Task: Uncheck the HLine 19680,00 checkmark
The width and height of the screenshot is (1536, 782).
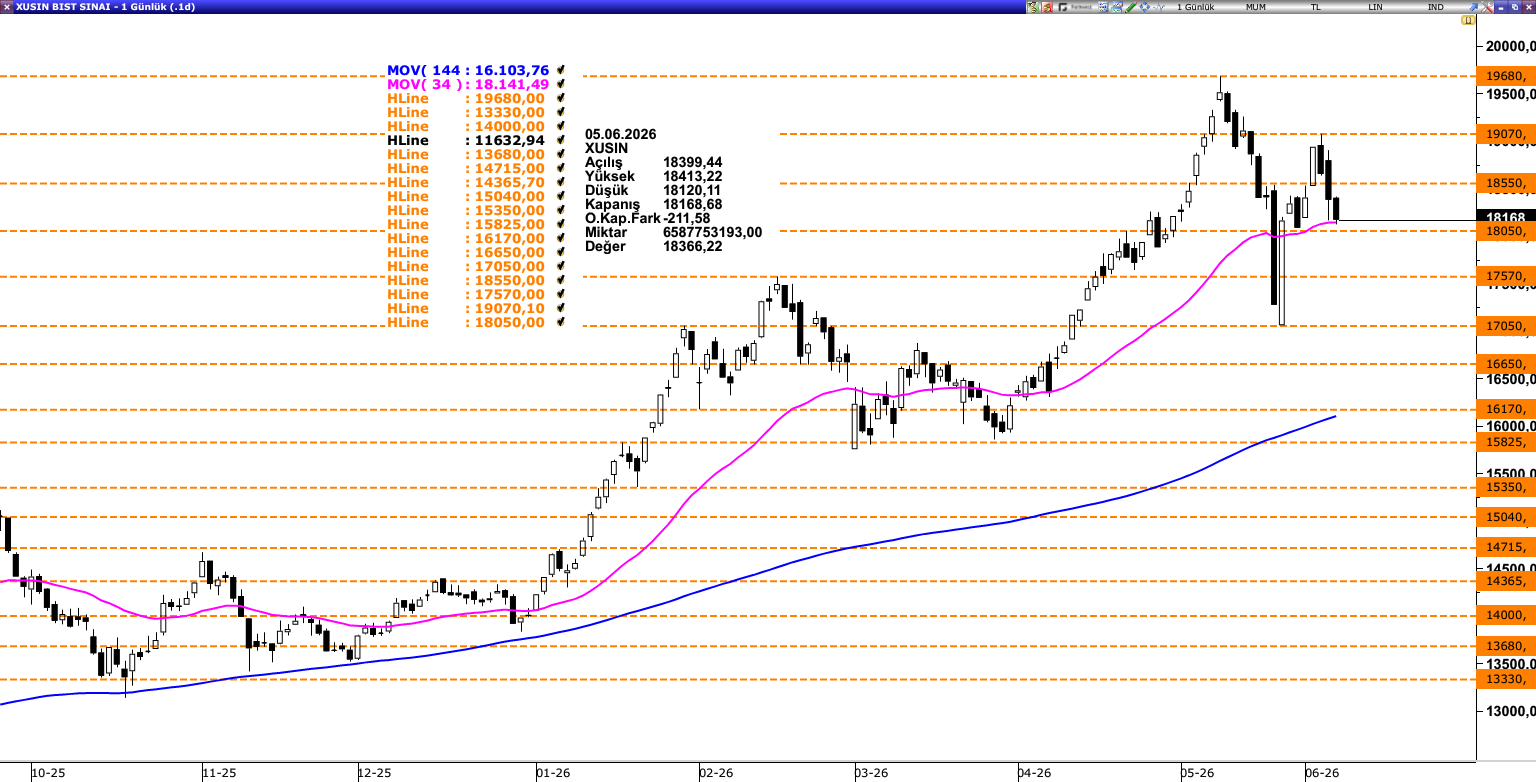Action: coord(561,98)
